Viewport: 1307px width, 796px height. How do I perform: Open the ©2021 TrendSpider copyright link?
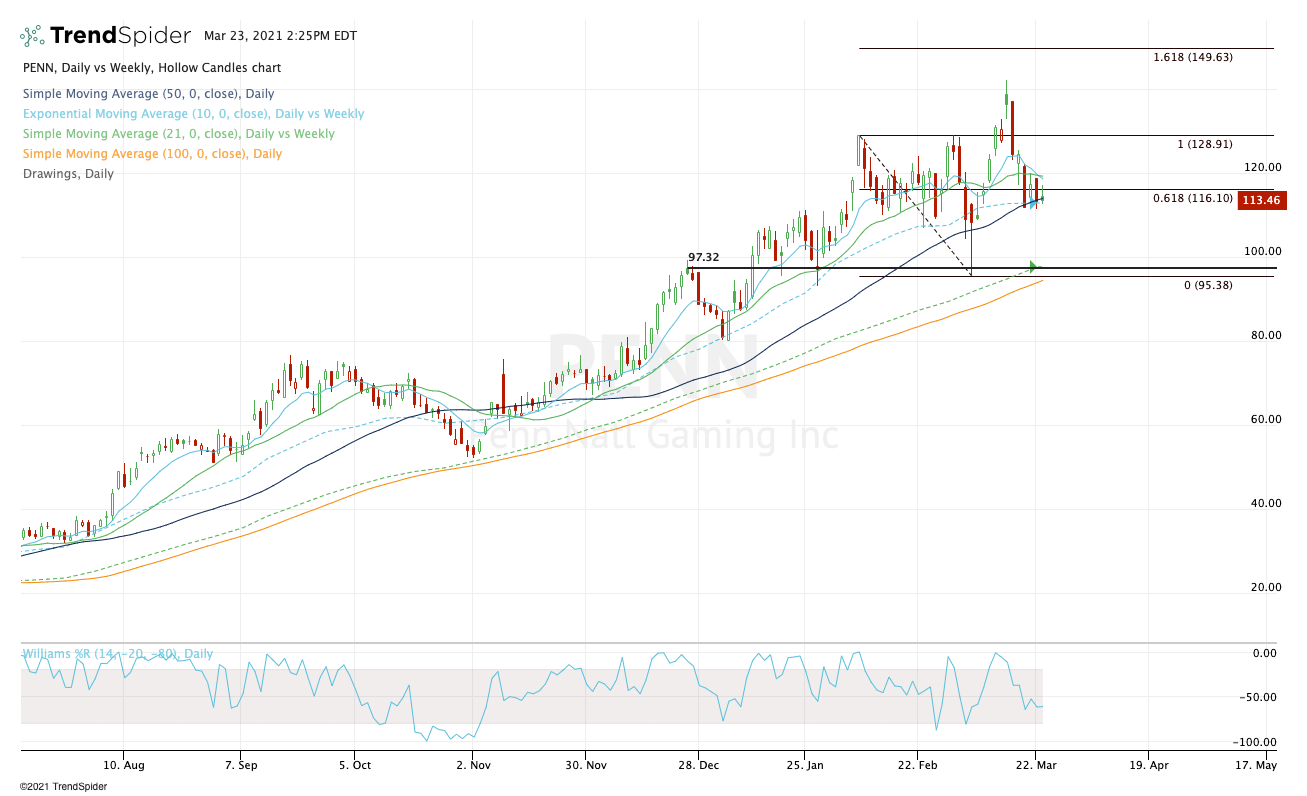pos(63,787)
